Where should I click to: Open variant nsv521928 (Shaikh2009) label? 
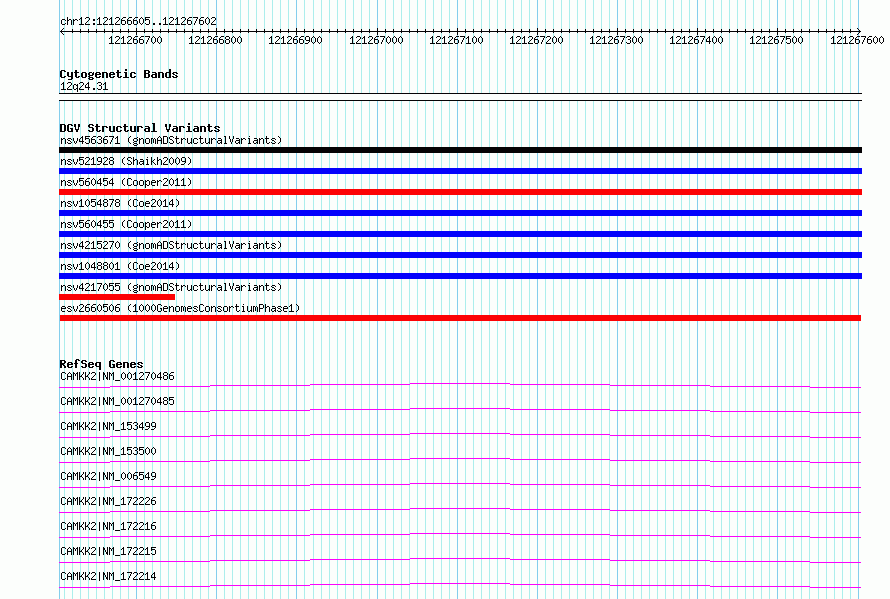tap(126, 161)
